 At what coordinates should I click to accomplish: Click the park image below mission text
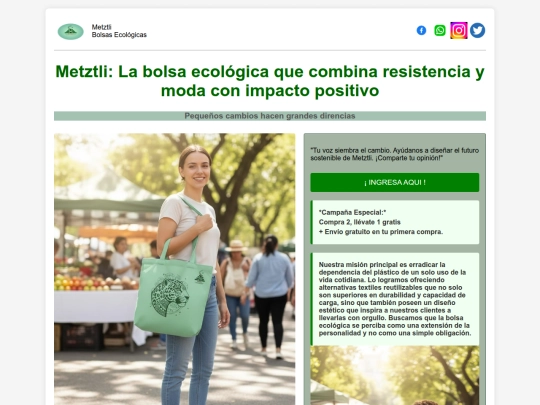tap(395, 375)
